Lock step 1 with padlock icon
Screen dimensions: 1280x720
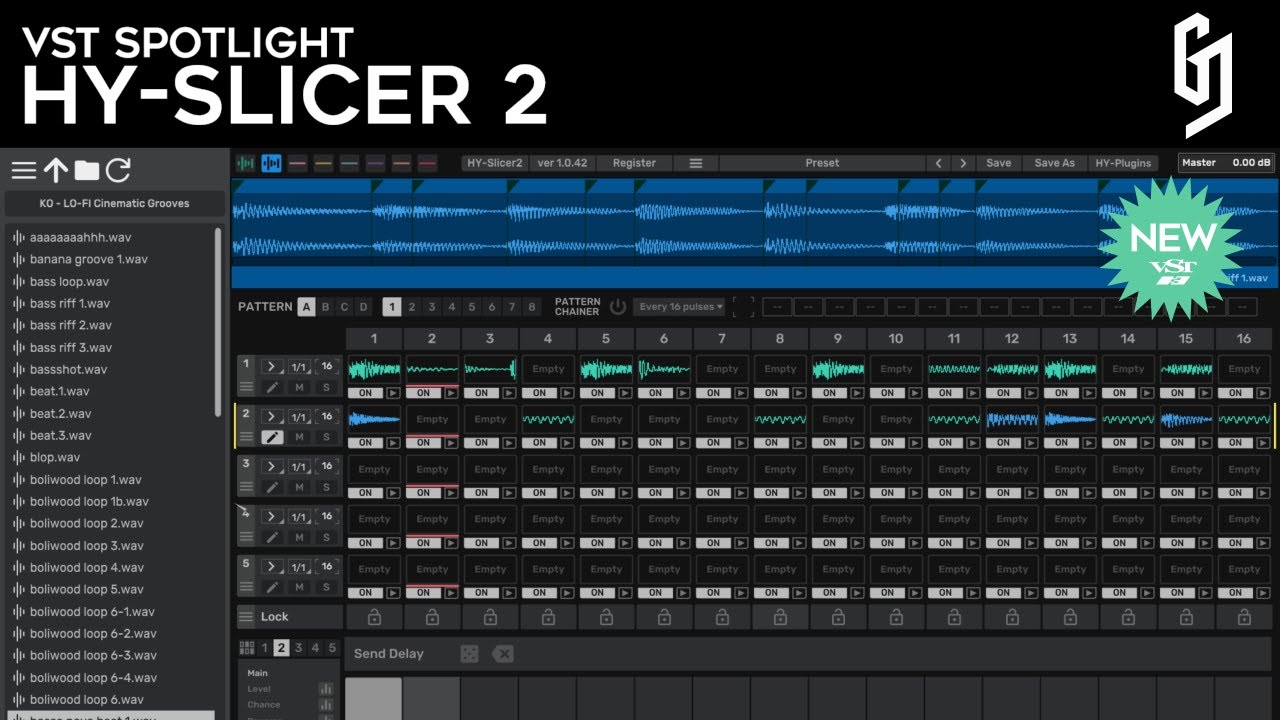pos(374,618)
